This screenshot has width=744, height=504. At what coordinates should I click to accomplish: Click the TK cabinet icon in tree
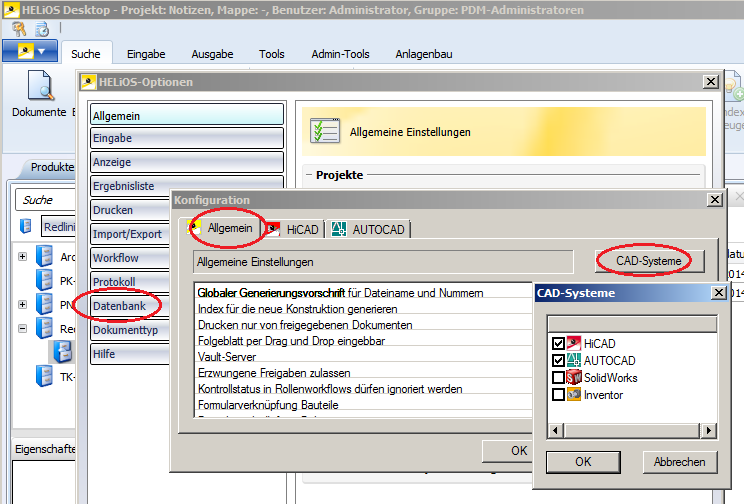[x=45, y=376]
